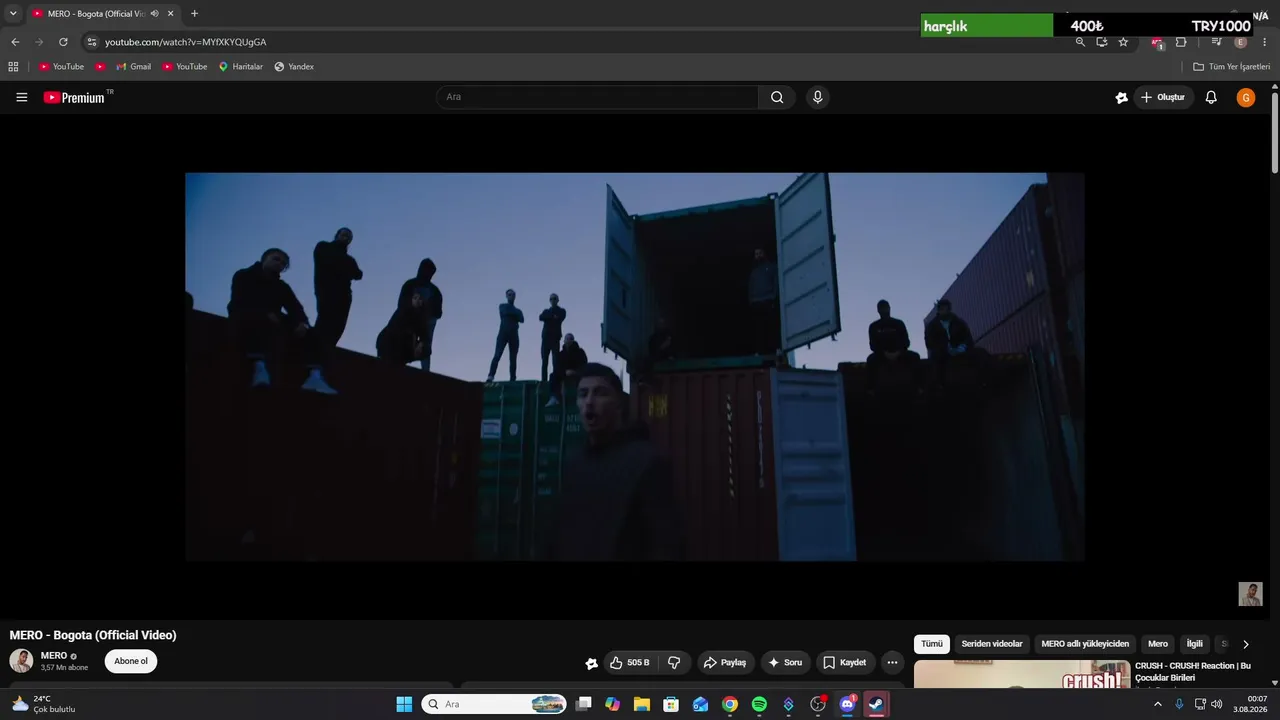
Task: Open the Gmail bookmark
Action: [x=133, y=67]
